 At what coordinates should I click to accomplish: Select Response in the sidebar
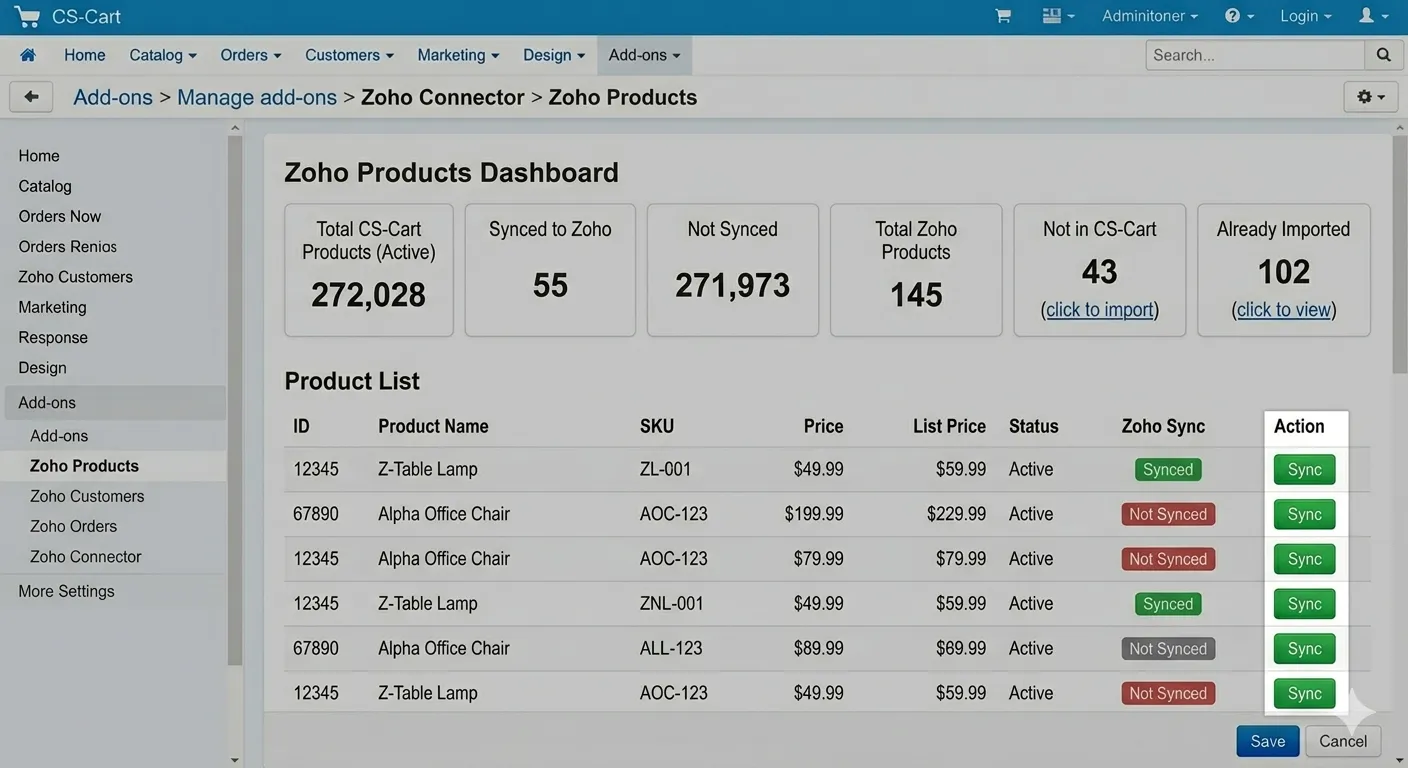click(x=53, y=337)
